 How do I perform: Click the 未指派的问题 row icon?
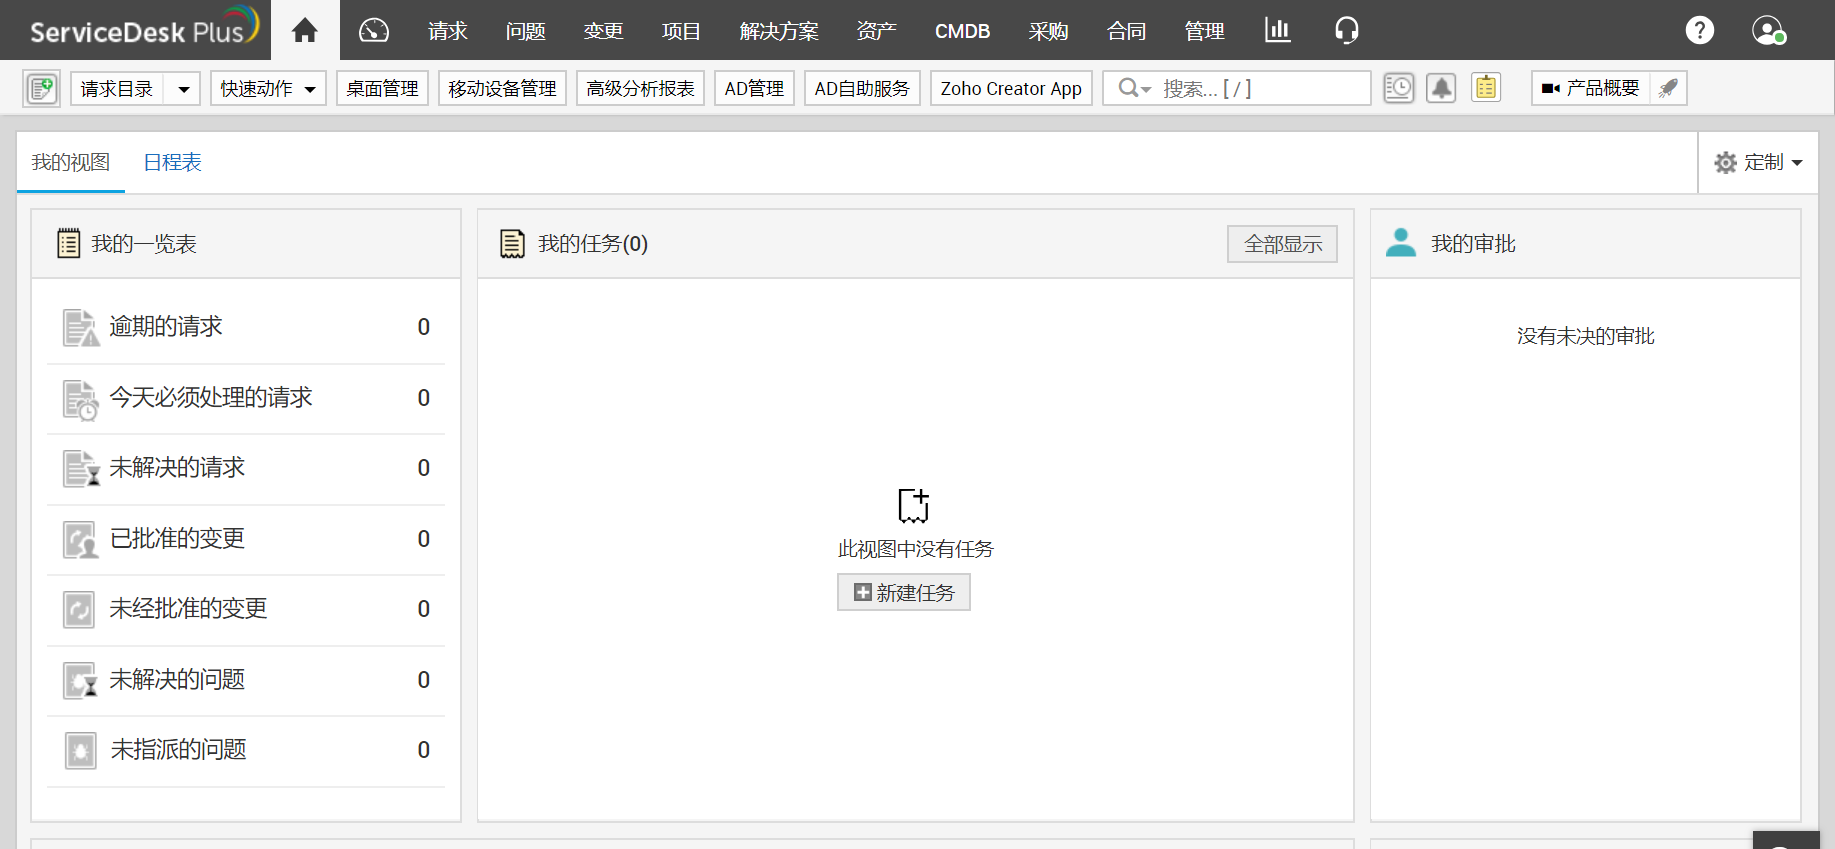[x=81, y=750]
